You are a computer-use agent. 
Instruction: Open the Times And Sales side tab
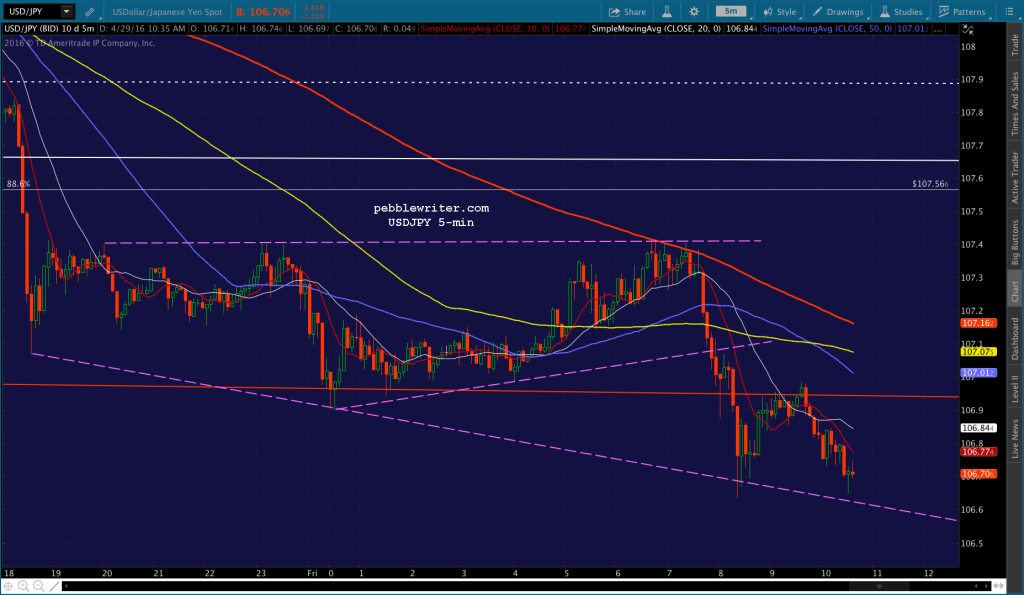(x=1015, y=104)
